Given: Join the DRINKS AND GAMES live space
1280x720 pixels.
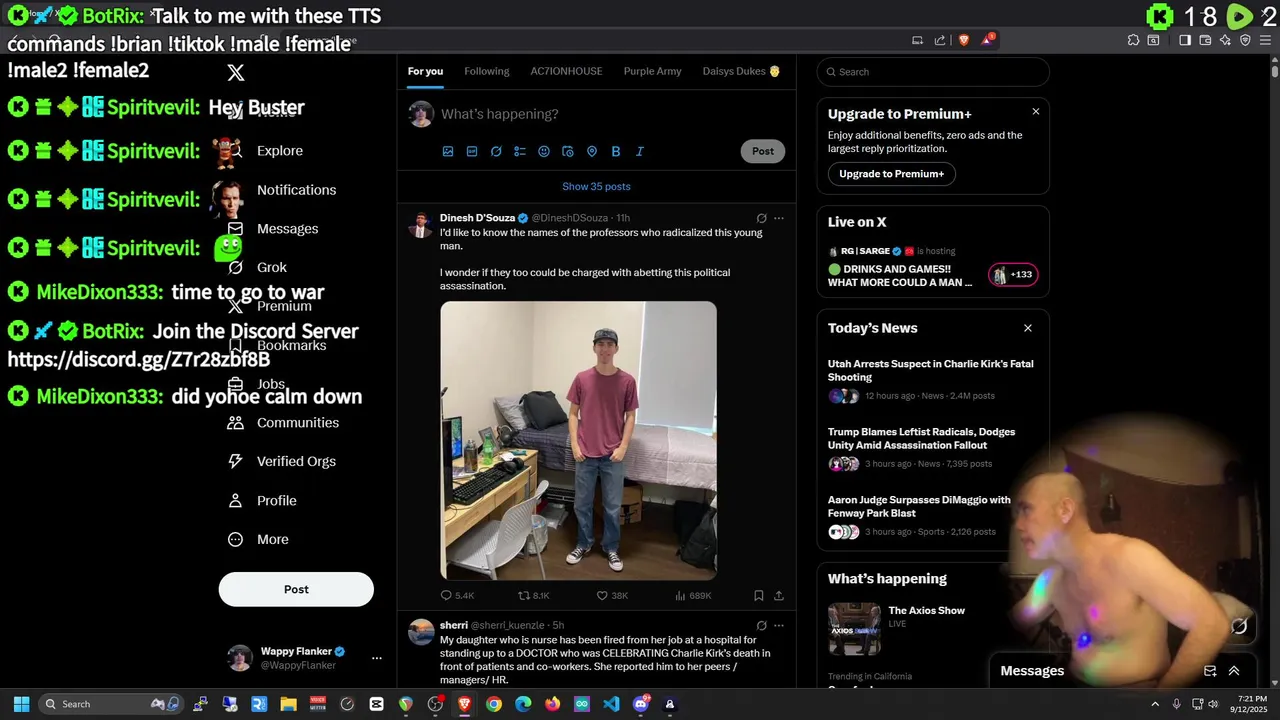Looking at the screenshot, I should coord(932,267).
